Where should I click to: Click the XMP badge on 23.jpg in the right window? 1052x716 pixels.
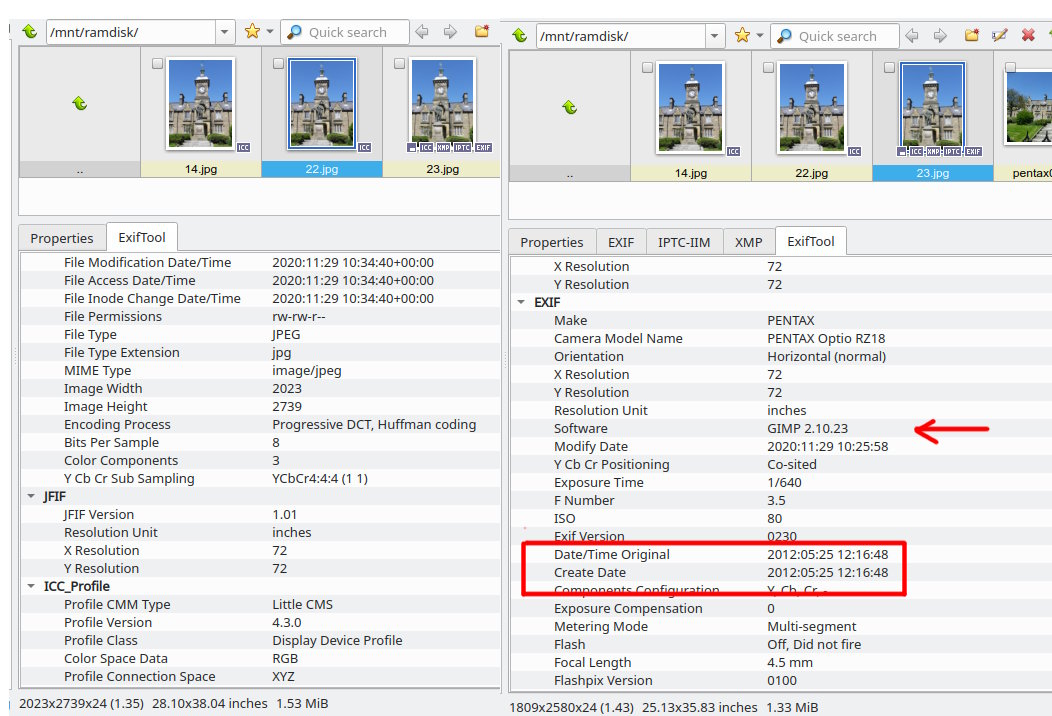click(933, 152)
